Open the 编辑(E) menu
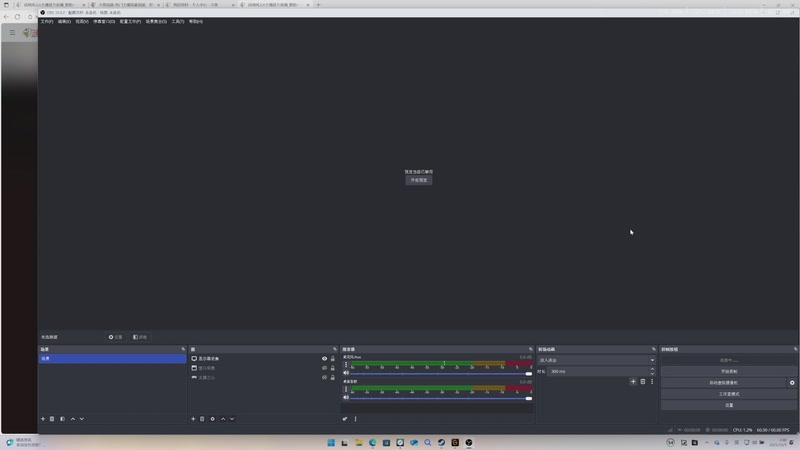This screenshot has height=450, width=800. 64,21
